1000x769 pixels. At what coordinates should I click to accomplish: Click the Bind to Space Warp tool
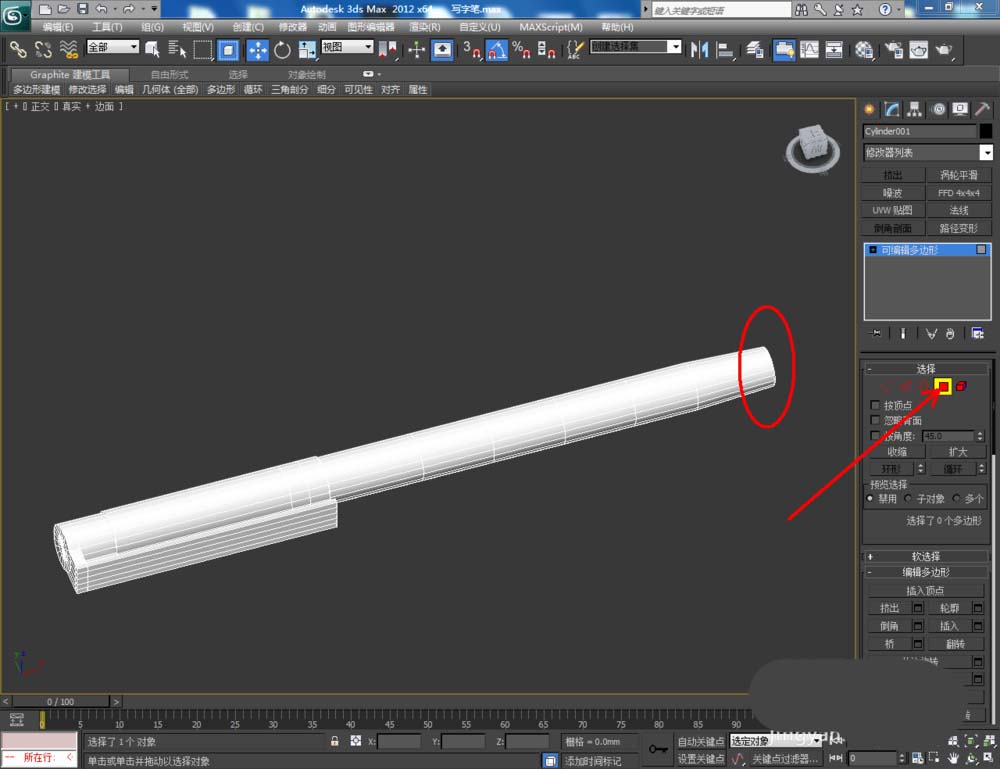tap(68, 49)
